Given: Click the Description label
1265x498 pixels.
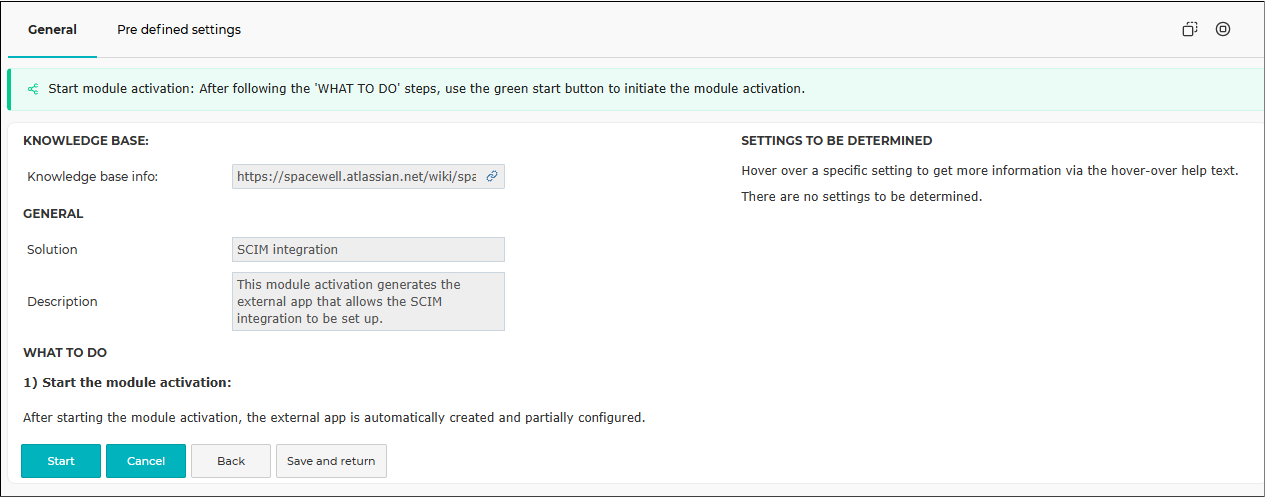Looking at the screenshot, I should point(62,301).
